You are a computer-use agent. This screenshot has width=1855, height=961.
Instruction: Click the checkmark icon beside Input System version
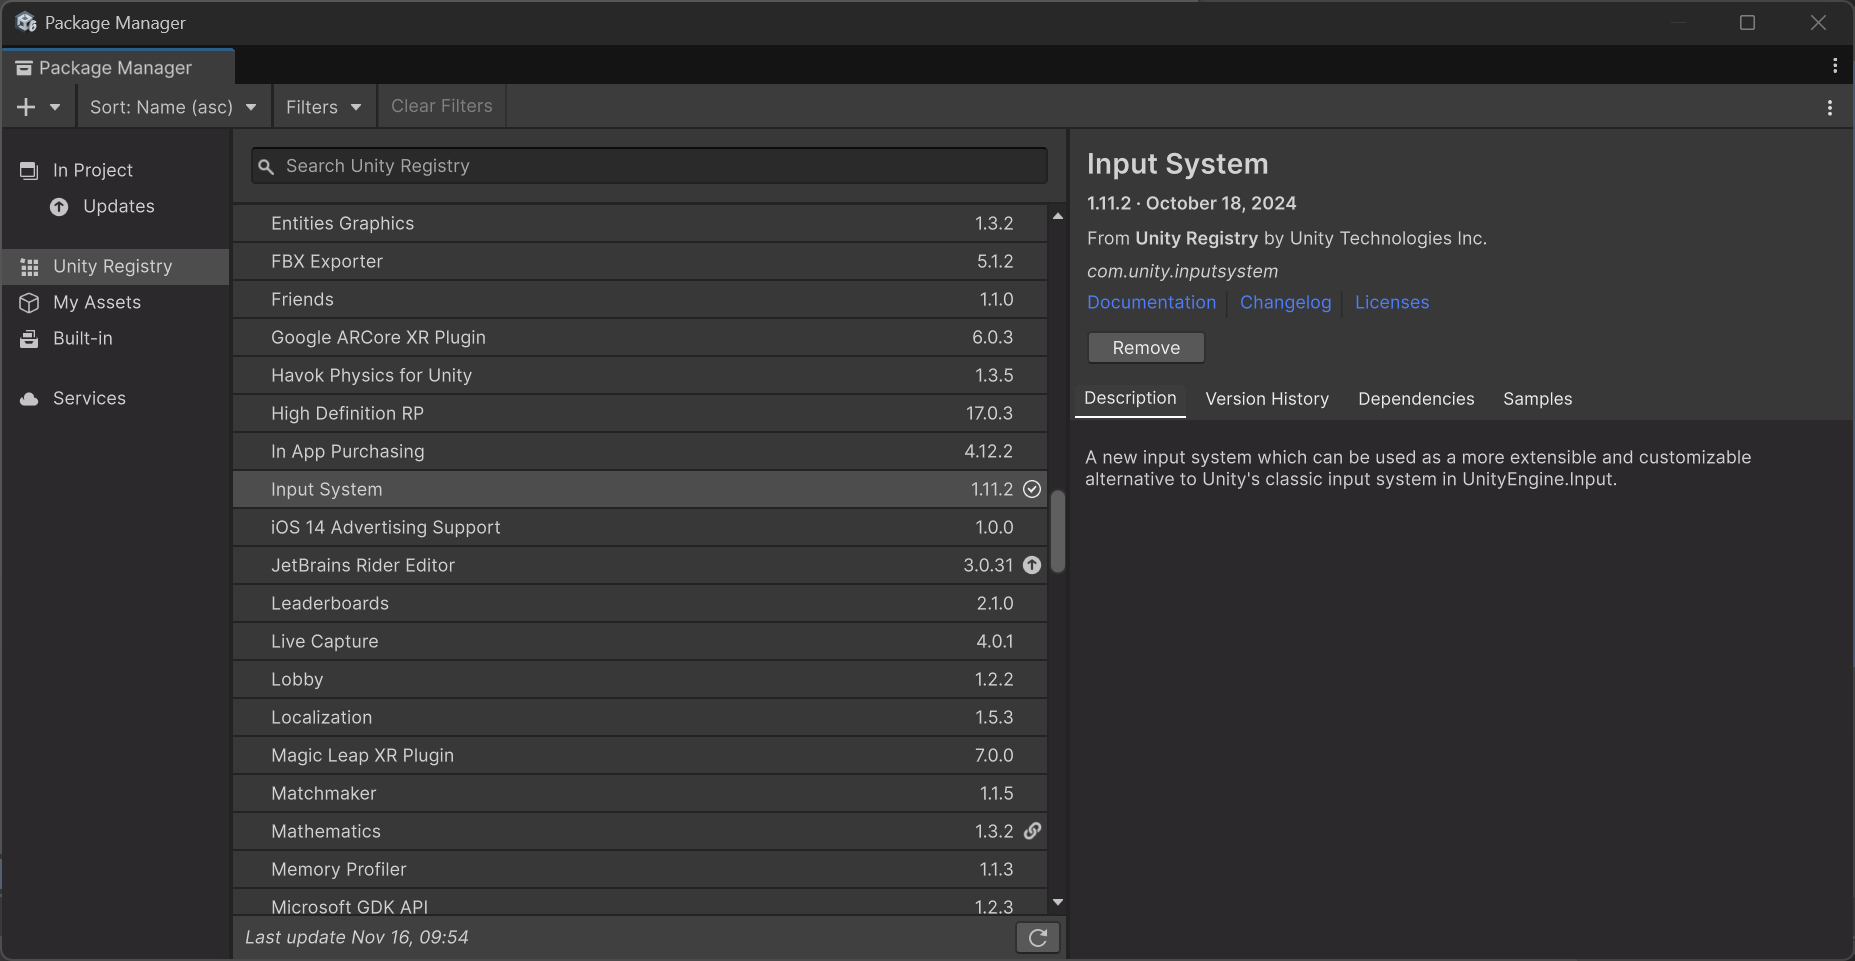point(1031,489)
